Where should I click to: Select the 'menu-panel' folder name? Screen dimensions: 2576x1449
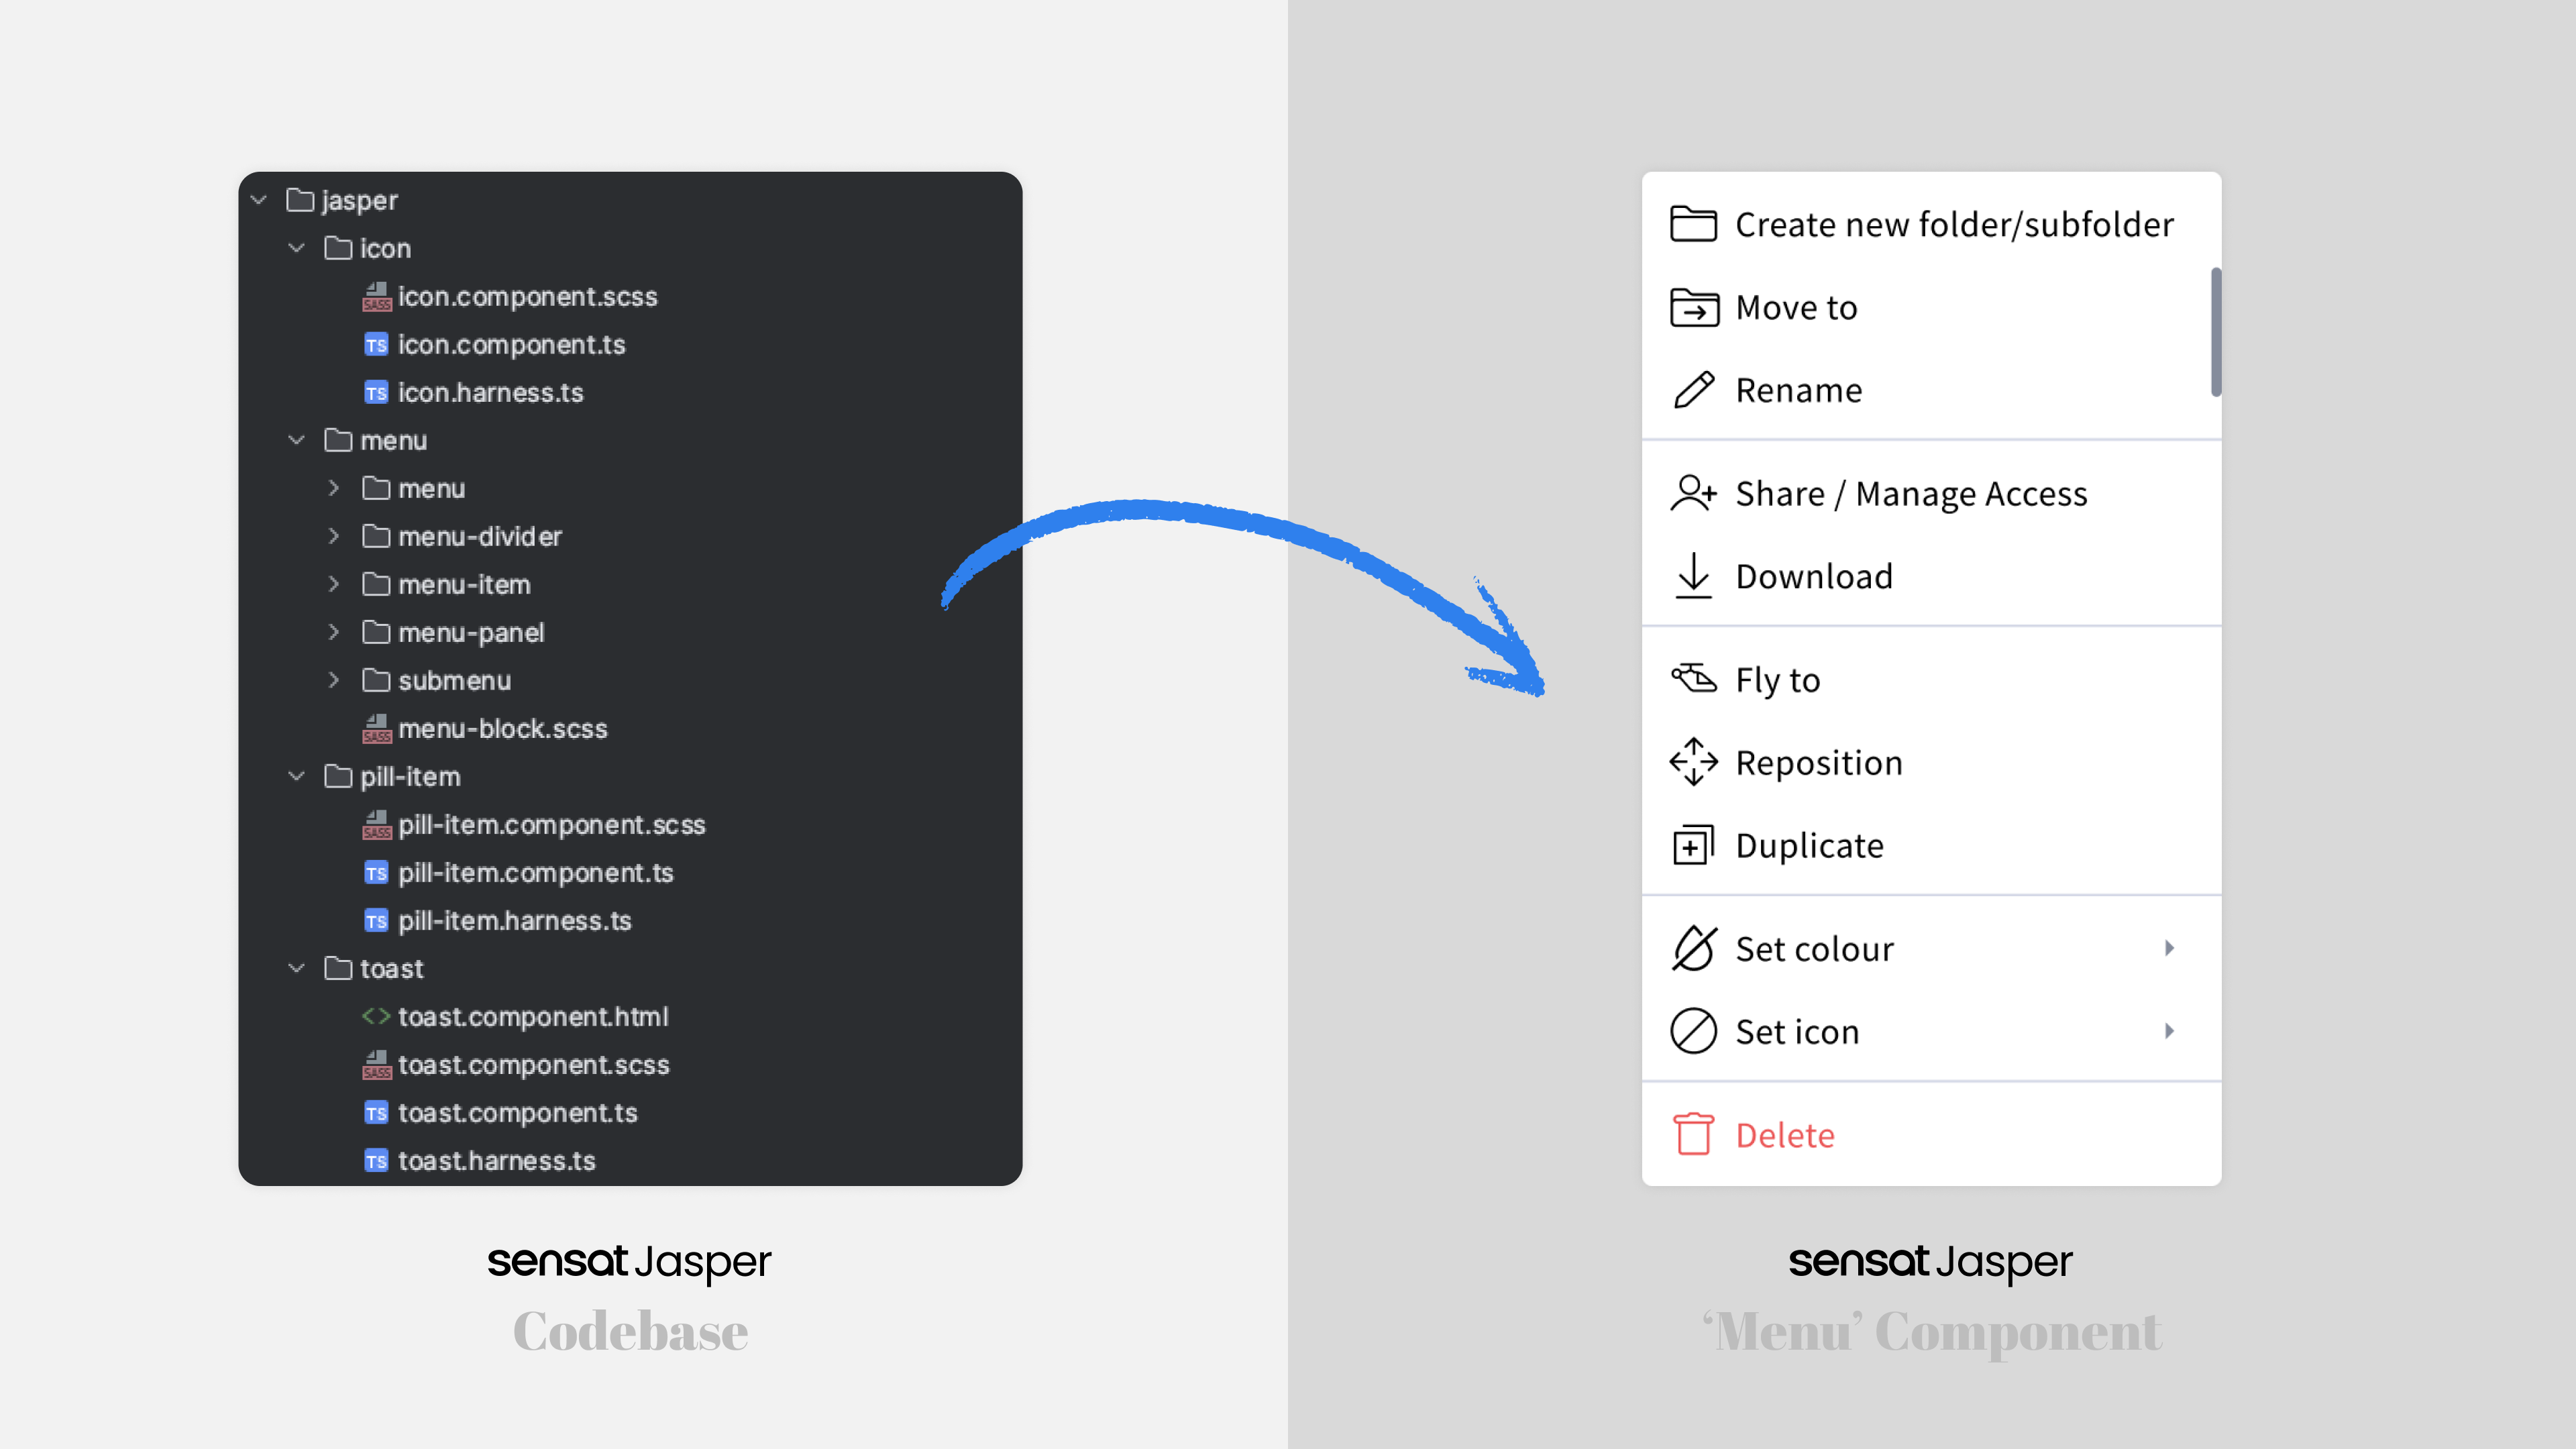click(x=471, y=632)
